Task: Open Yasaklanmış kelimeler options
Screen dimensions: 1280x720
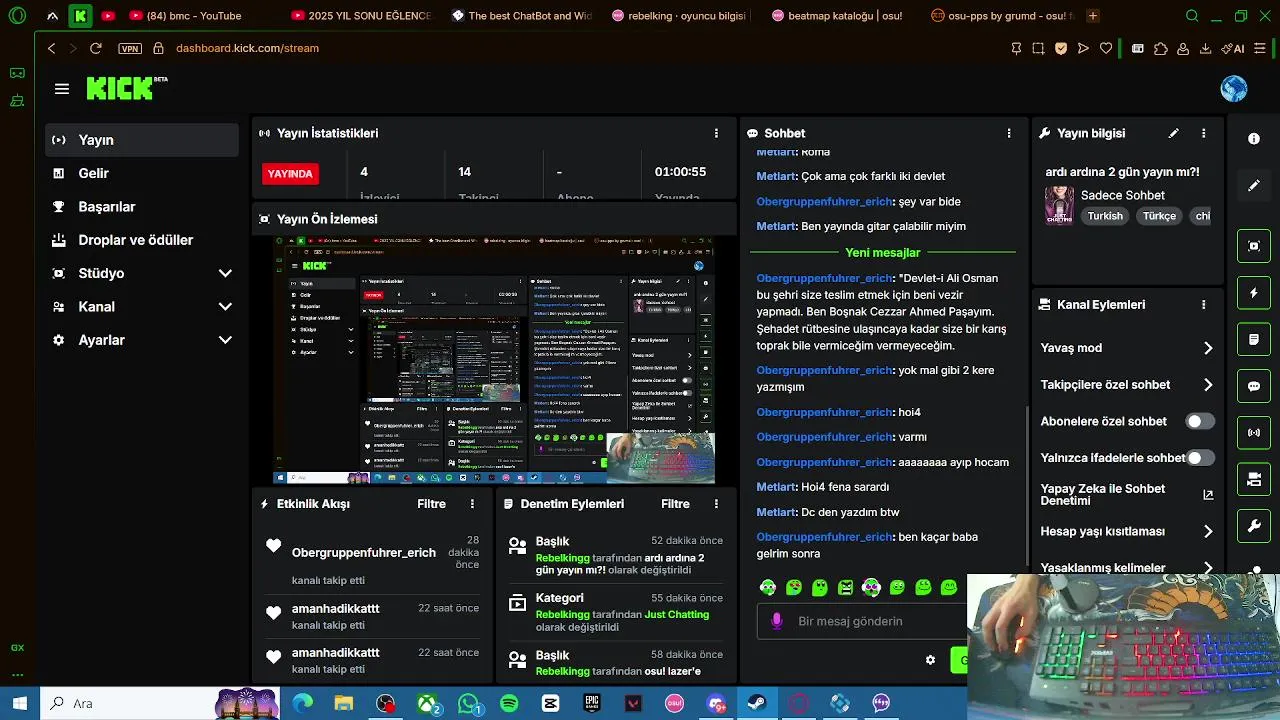Action: tap(1127, 567)
